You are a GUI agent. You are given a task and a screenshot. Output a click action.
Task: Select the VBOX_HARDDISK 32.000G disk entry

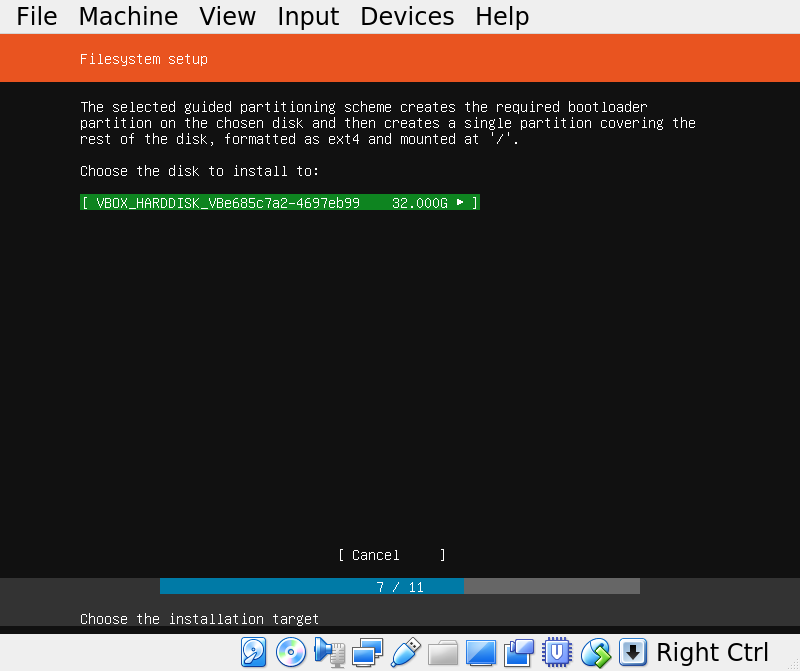click(280, 203)
